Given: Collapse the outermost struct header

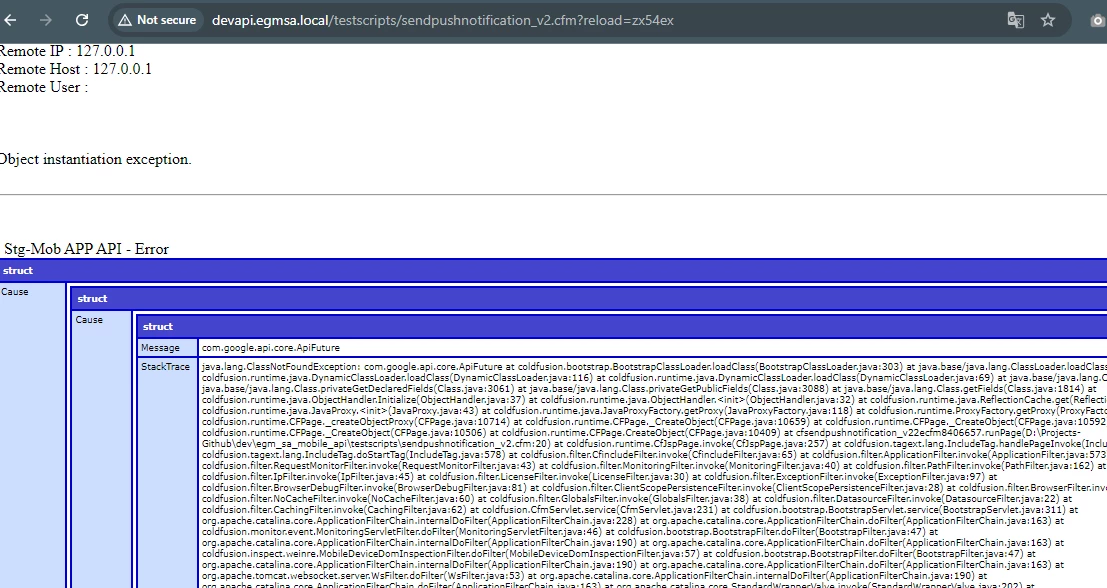Looking at the screenshot, I should tap(554, 270).
